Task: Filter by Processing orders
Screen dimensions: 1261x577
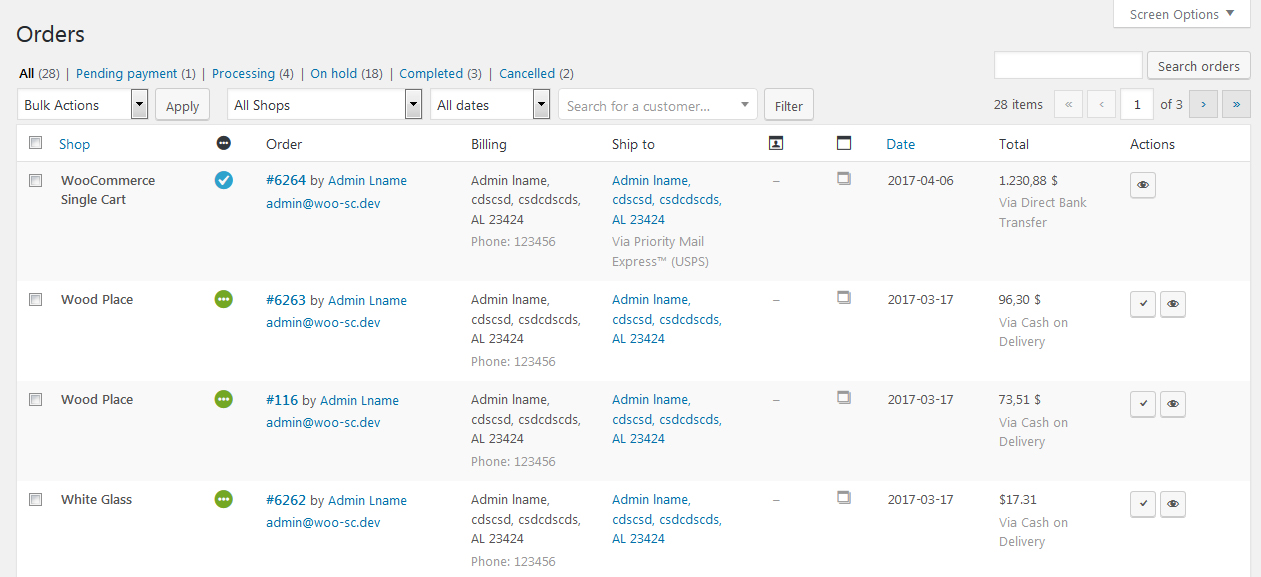Action: click(243, 73)
